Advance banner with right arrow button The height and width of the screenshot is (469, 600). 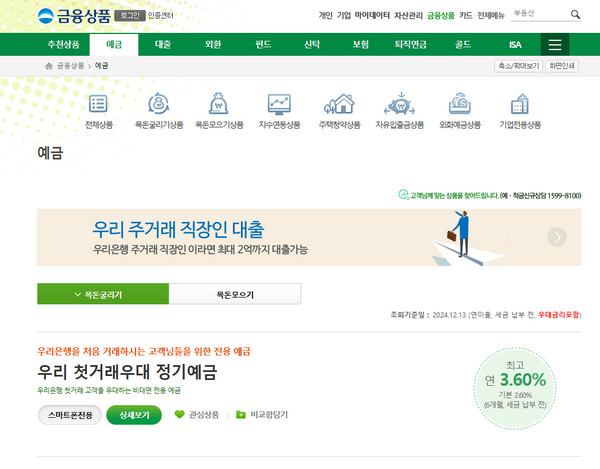pos(557,237)
